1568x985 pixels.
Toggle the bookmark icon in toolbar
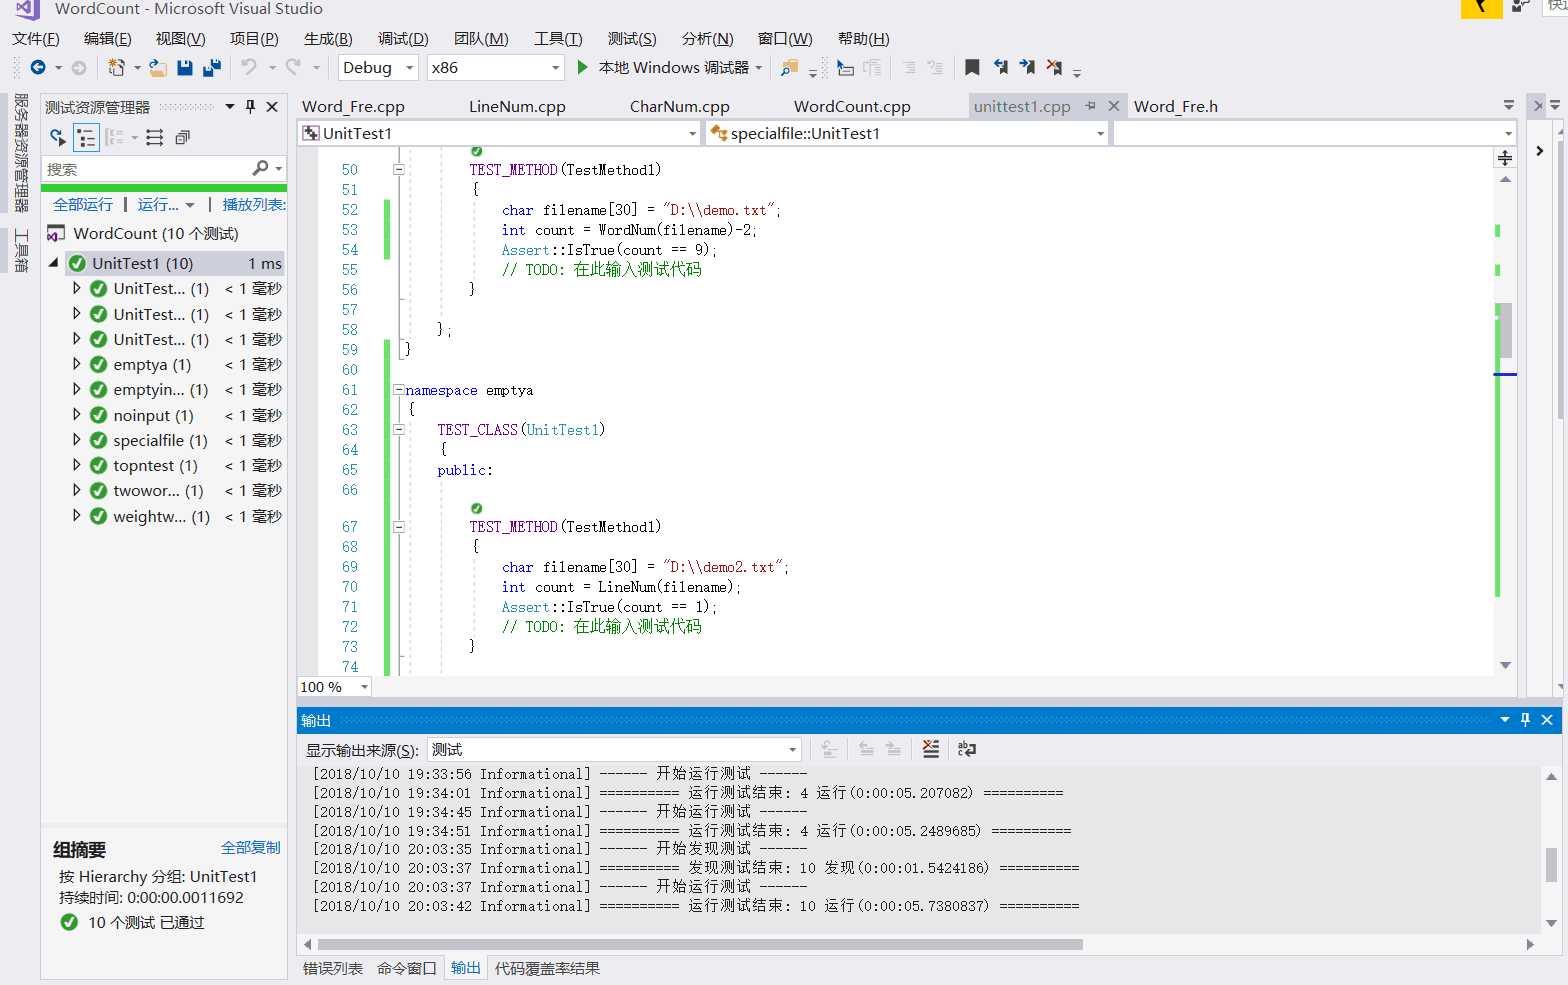pyautogui.click(x=972, y=67)
